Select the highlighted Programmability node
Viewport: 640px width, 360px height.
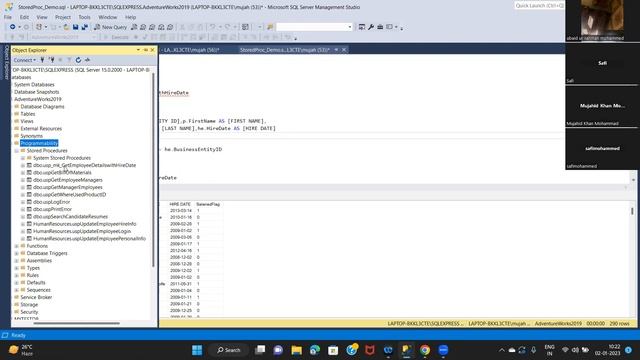(39, 143)
